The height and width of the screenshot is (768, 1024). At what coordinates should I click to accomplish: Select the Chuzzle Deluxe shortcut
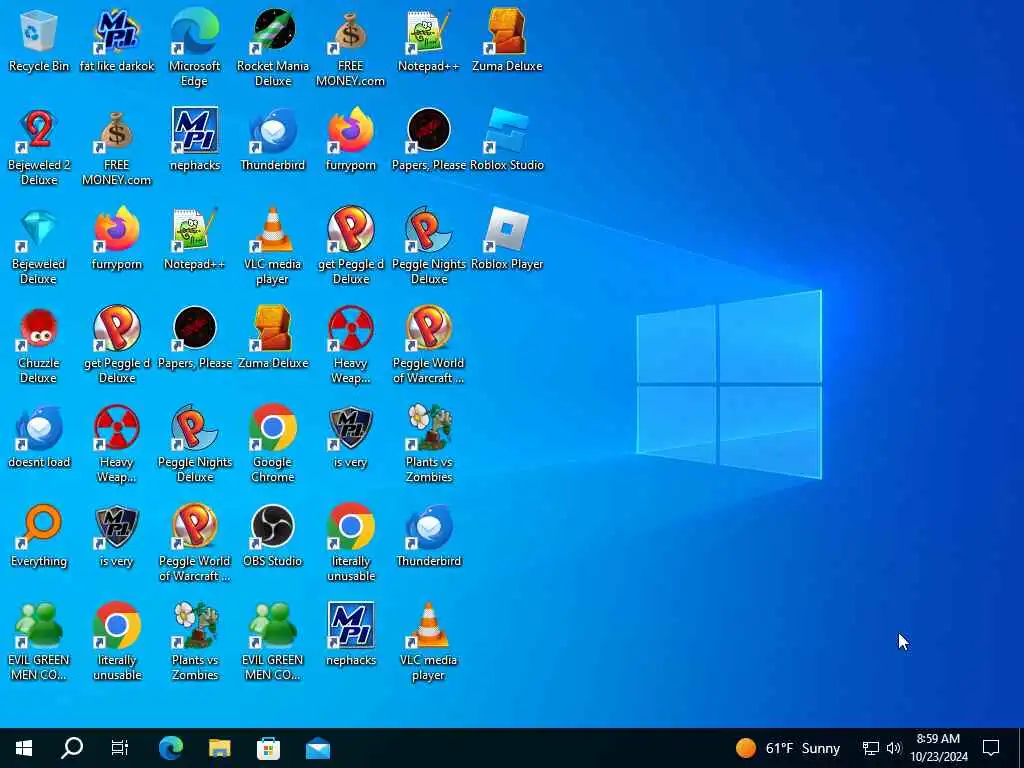click(39, 345)
